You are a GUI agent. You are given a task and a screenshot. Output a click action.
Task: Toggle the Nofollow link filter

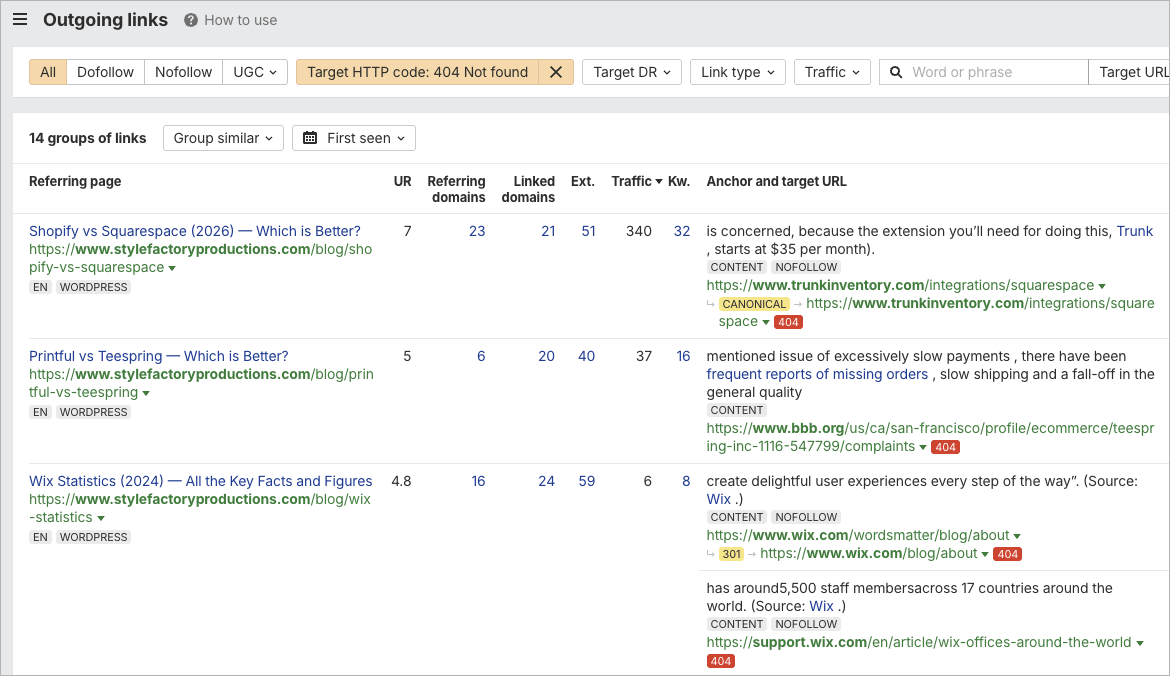[x=183, y=71]
